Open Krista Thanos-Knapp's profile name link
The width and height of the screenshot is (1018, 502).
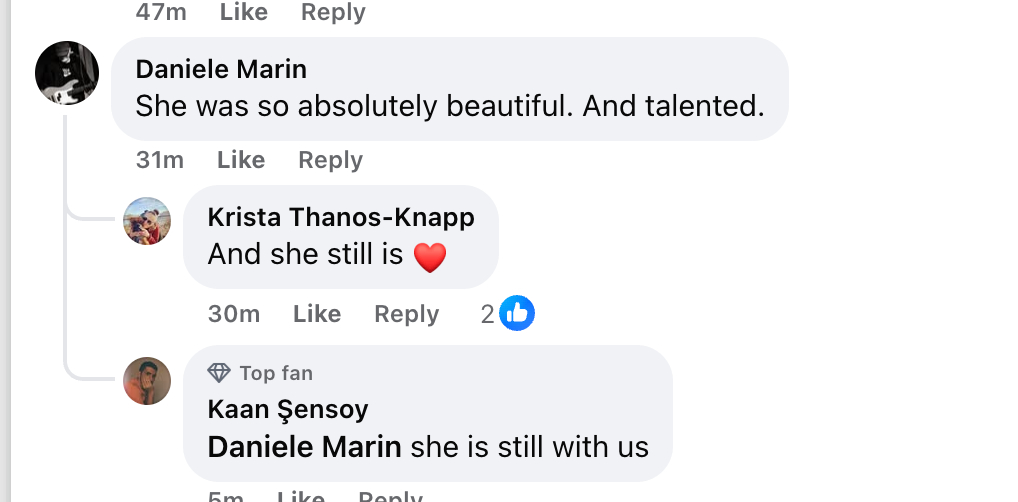(341, 217)
